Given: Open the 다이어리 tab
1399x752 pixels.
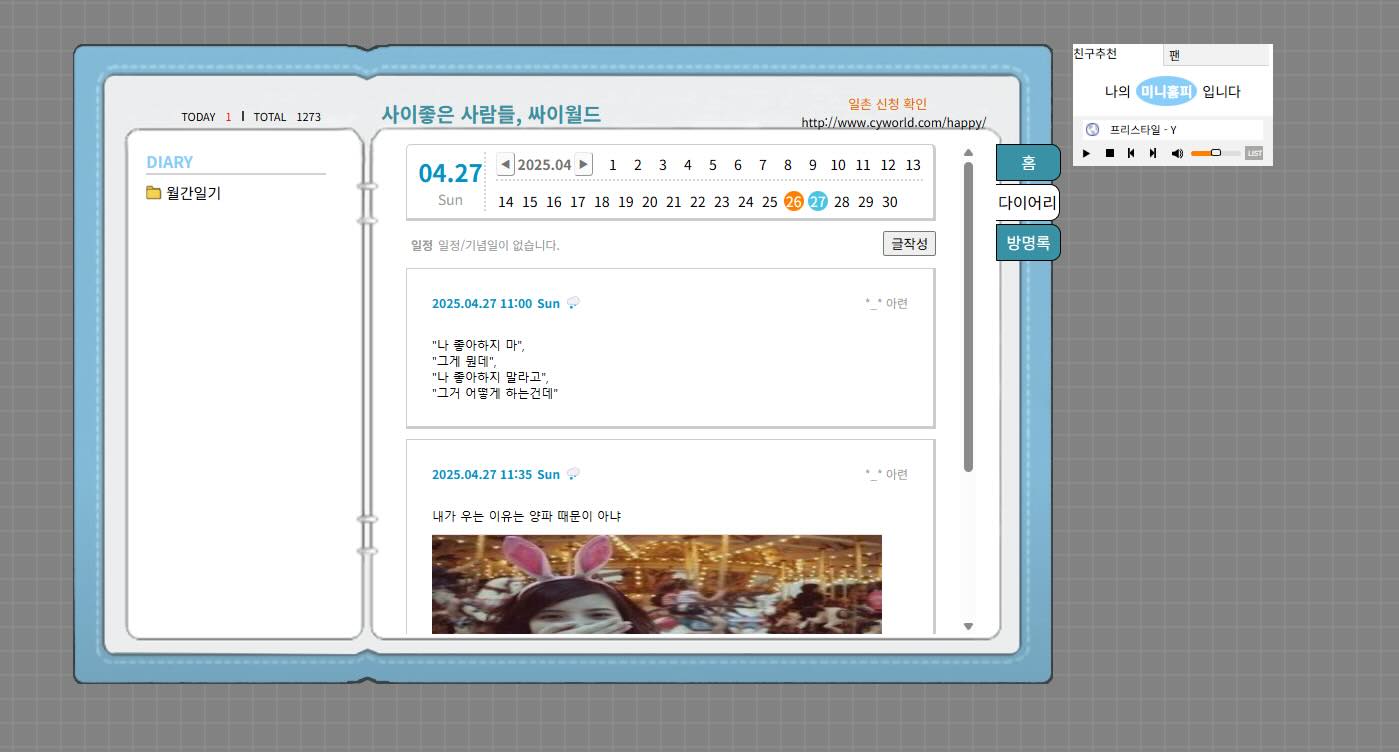Looking at the screenshot, I should click(x=1028, y=202).
